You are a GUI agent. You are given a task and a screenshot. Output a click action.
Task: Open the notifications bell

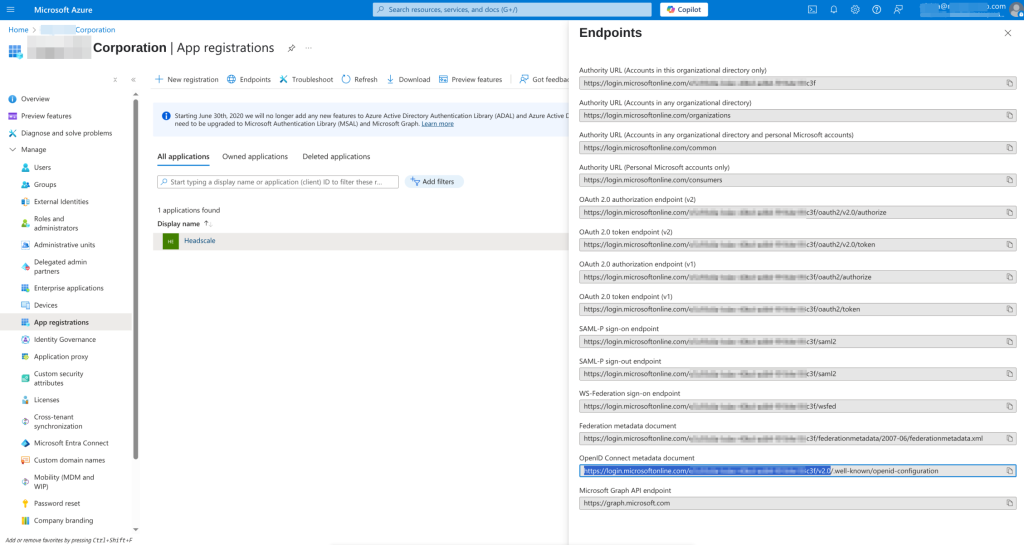click(834, 10)
